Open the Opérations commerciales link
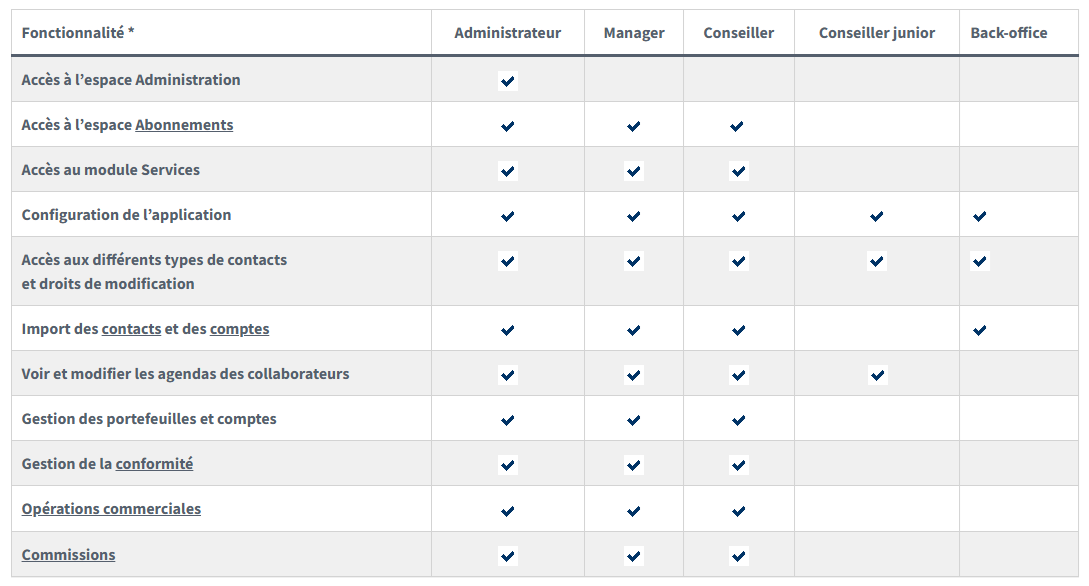Viewport: 1089px width, 586px height. click(111, 509)
